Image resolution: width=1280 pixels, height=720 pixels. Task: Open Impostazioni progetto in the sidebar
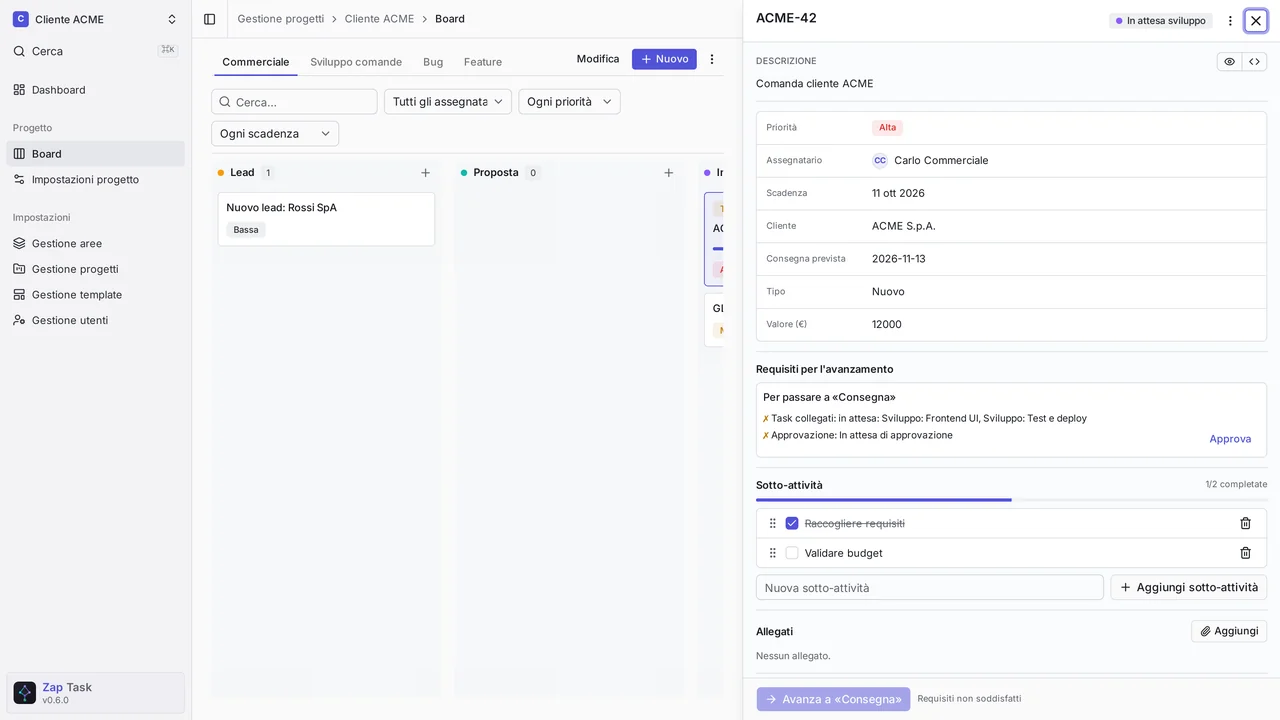tap(95, 180)
